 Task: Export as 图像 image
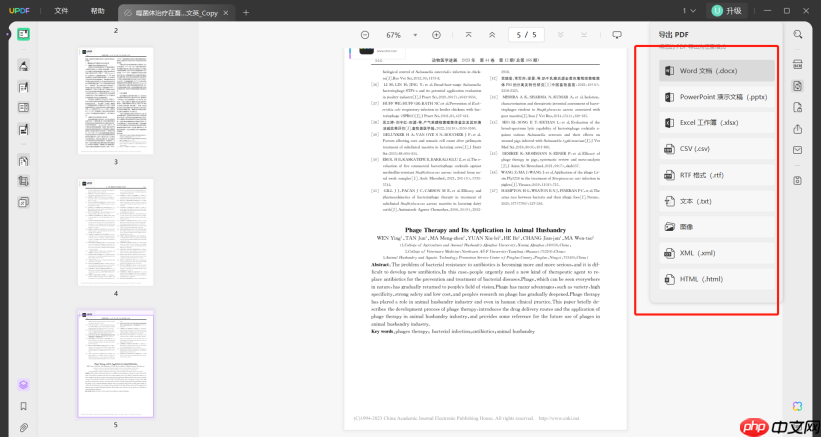coord(716,227)
